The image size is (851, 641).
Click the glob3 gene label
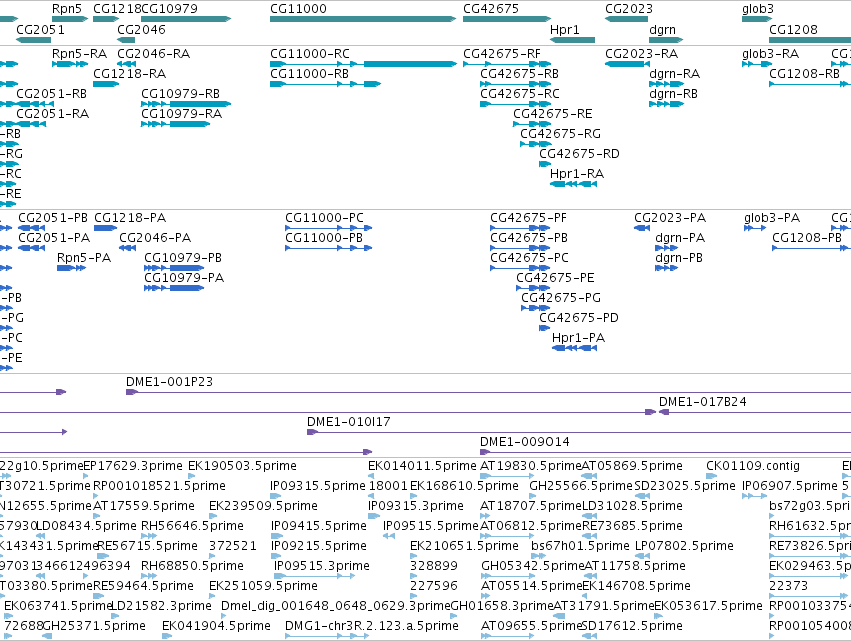click(x=758, y=9)
